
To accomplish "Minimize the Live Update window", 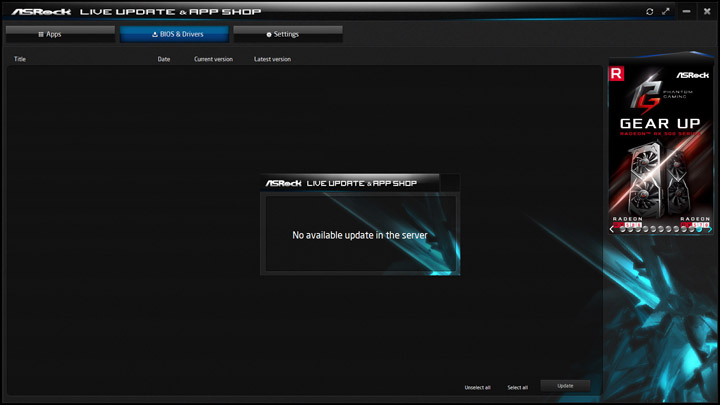I will pos(686,11).
